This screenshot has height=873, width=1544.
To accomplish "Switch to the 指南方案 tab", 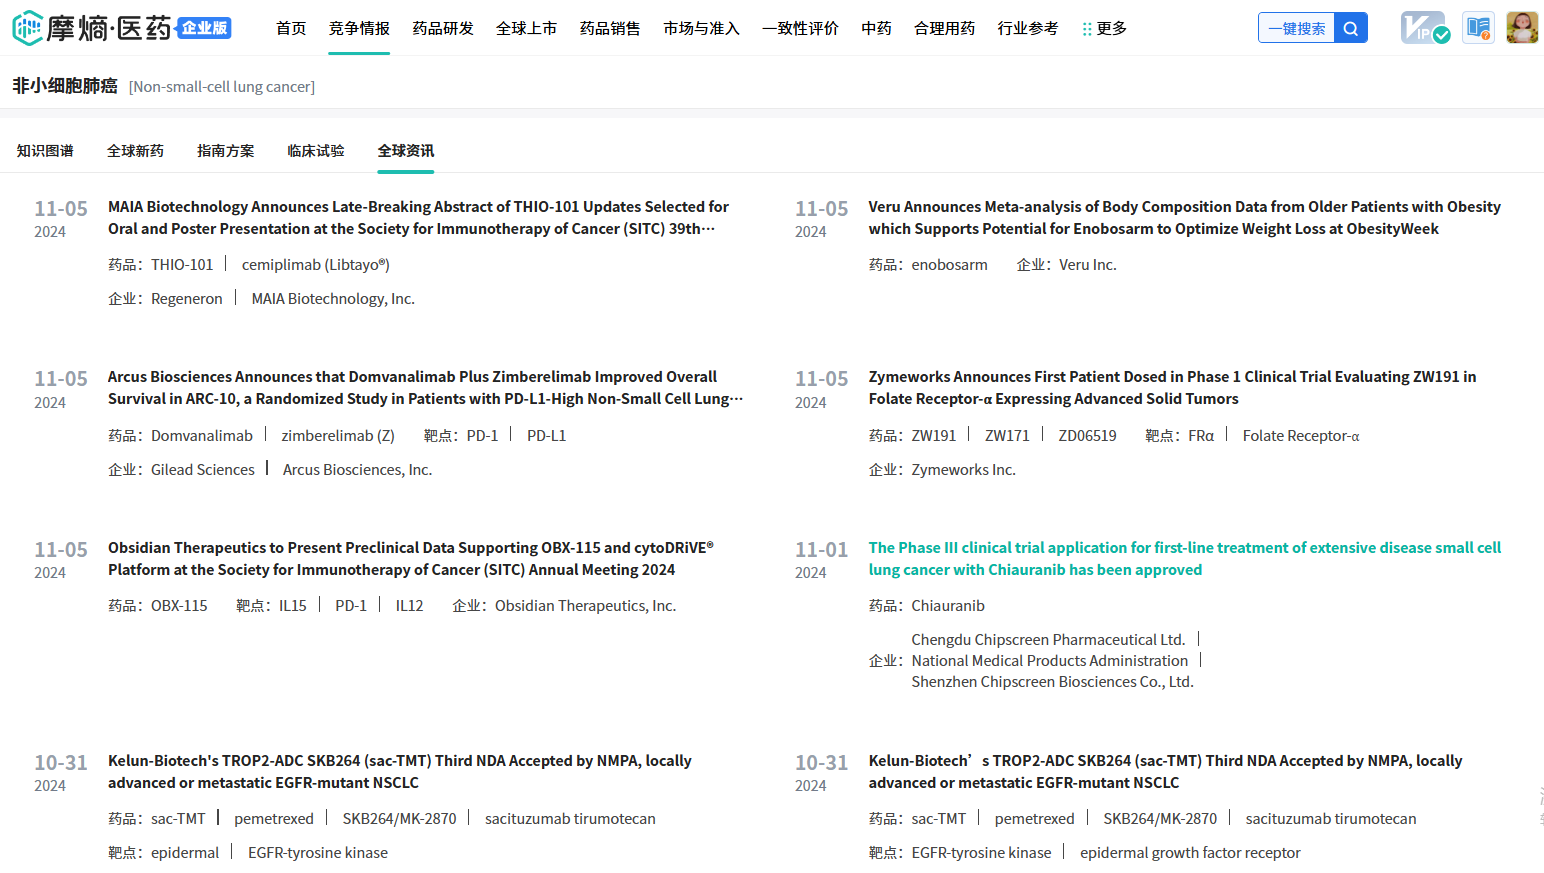I will [x=225, y=151].
